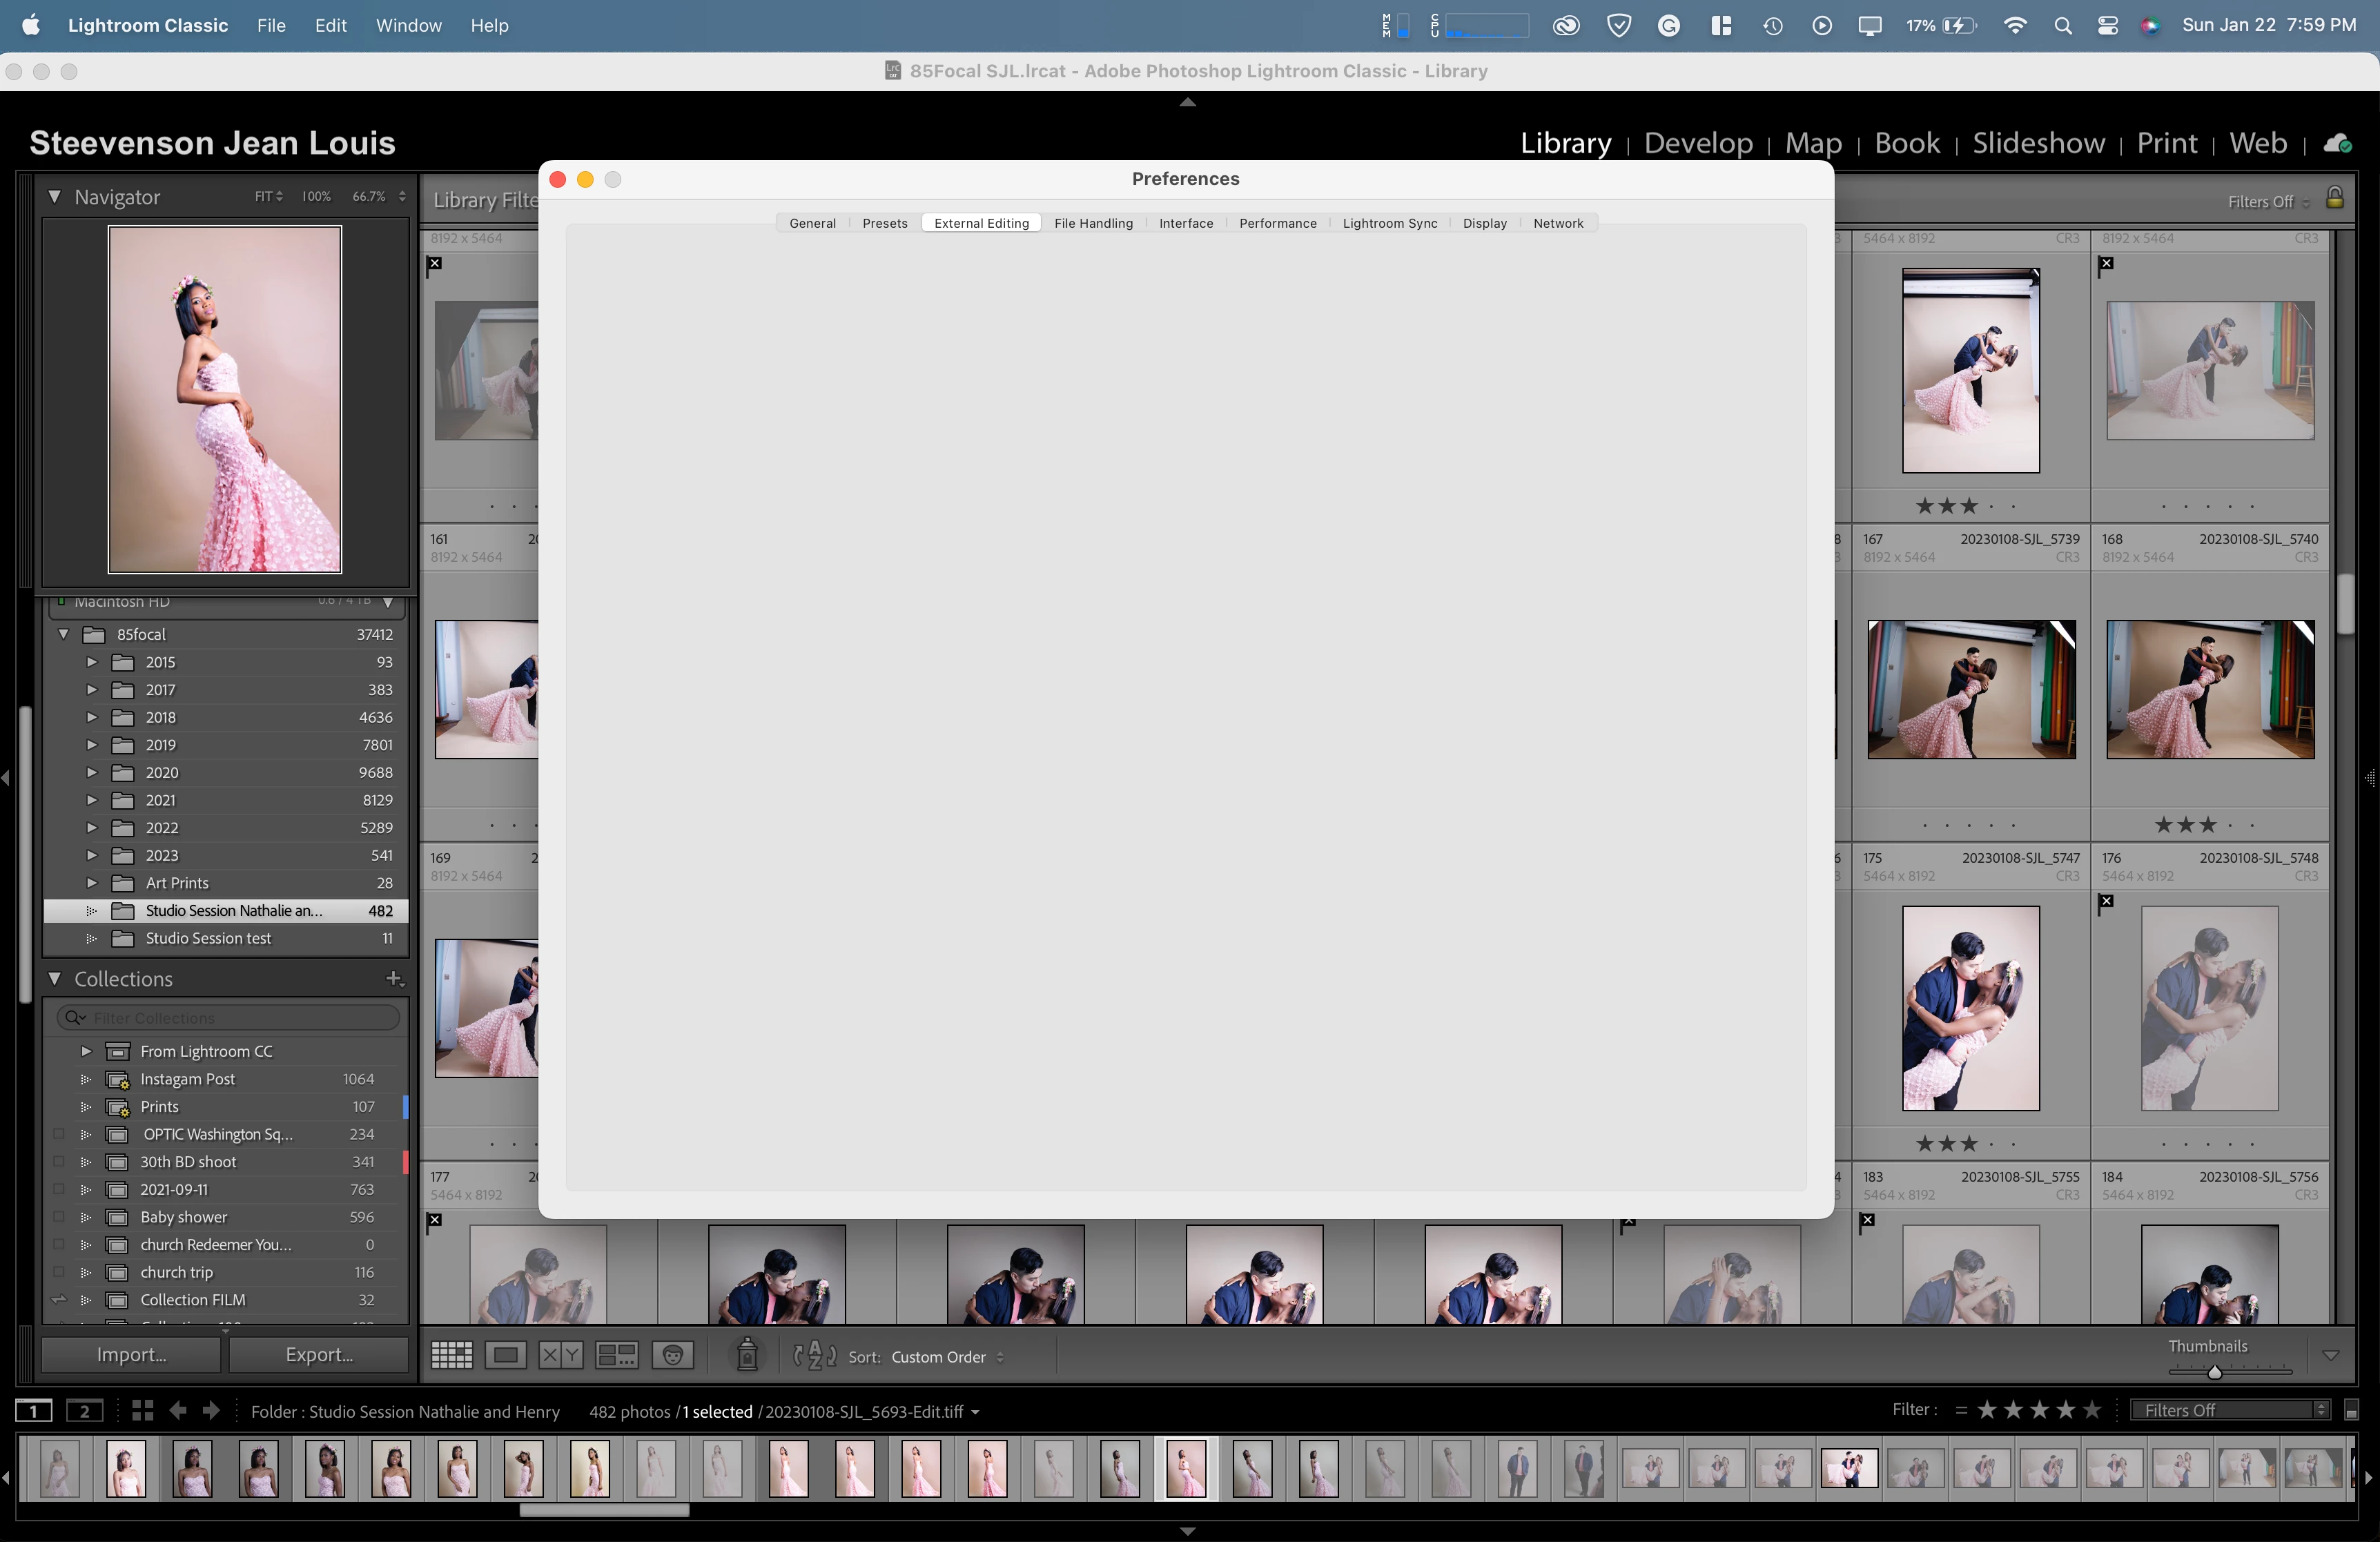2380x1542 pixels.
Task: Select the Painter spray can tool
Action: [x=747, y=1354]
